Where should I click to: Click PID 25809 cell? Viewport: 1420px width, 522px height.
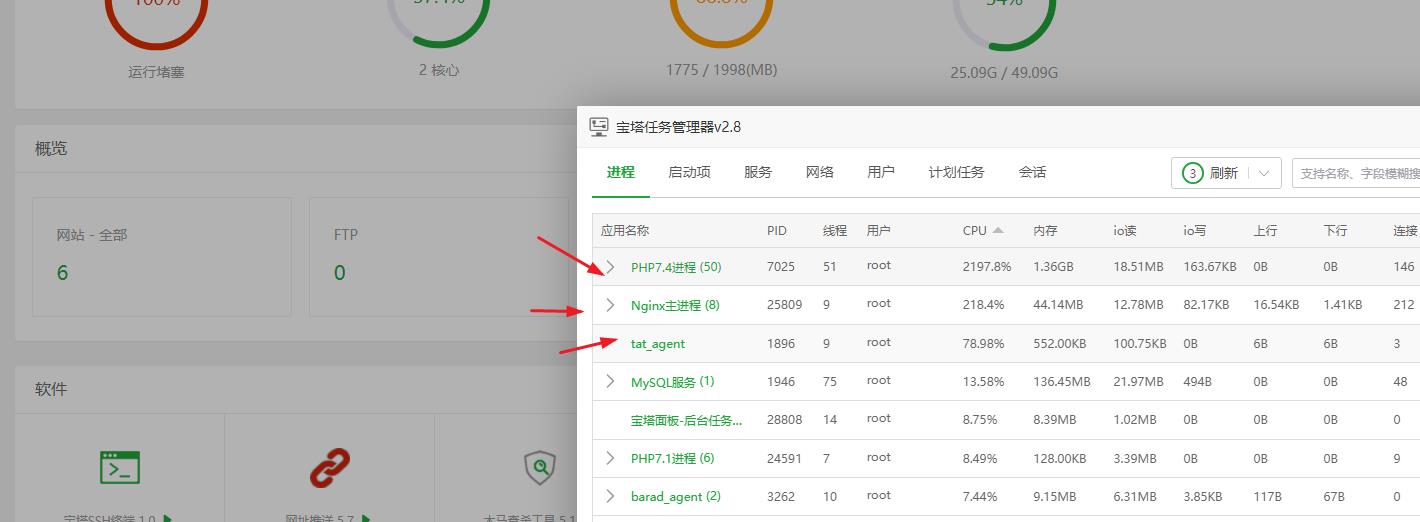pyautogui.click(x=784, y=304)
